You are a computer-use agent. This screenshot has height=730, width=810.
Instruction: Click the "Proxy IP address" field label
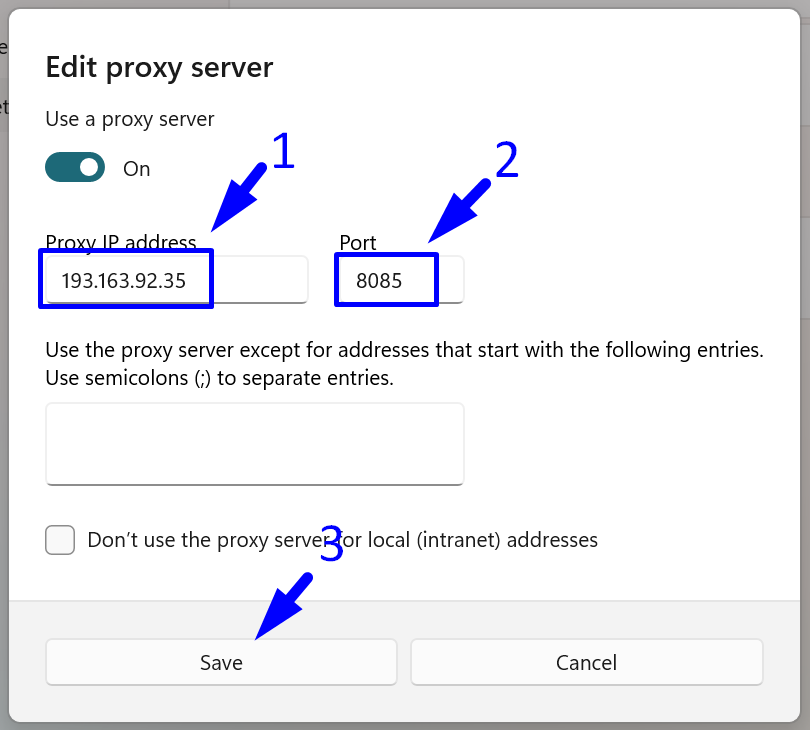(x=120, y=243)
